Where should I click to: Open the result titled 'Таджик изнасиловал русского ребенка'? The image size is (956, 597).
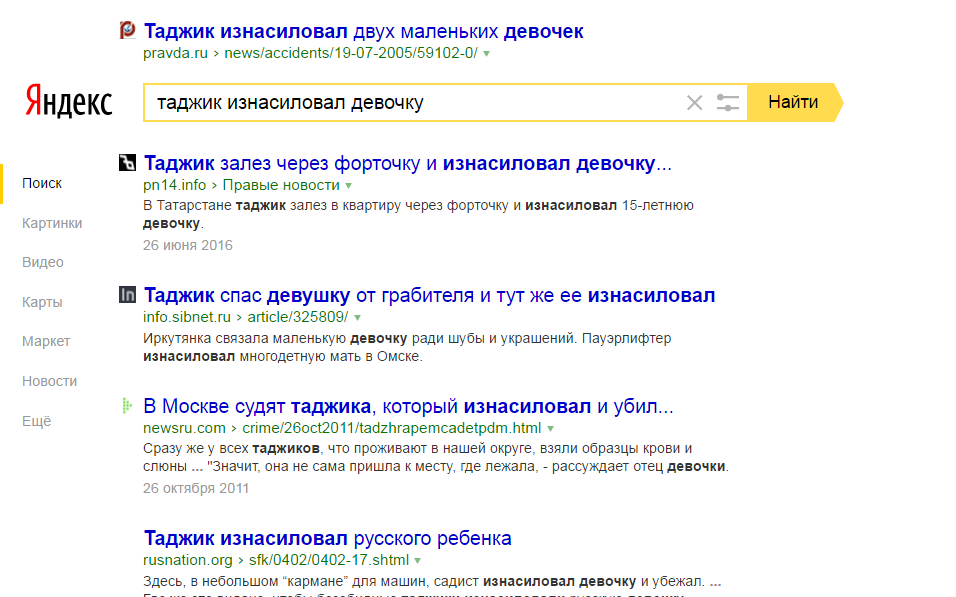click(327, 538)
